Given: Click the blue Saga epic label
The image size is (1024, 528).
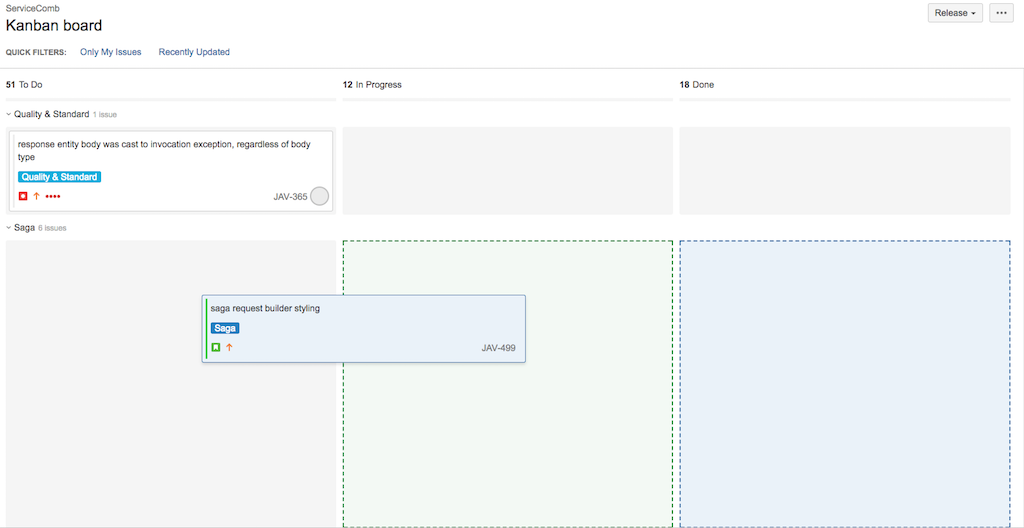Looking at the screenshot, I should [x=225, y=328].
